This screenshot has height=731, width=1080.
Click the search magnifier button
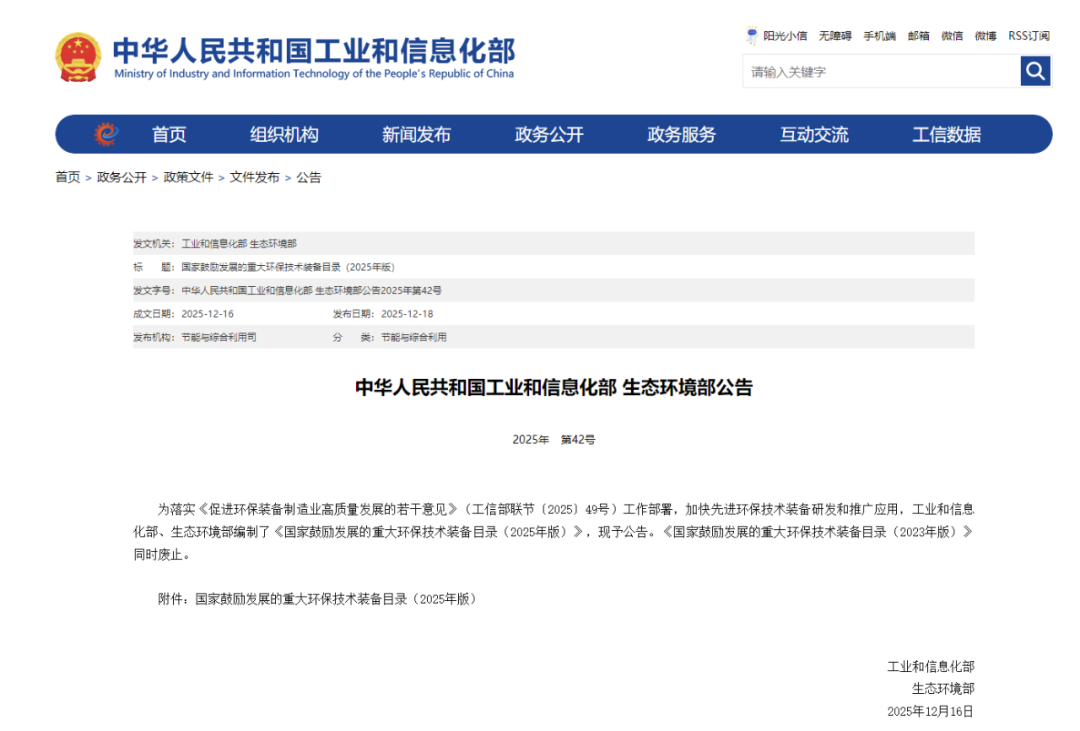point(1035,71)
